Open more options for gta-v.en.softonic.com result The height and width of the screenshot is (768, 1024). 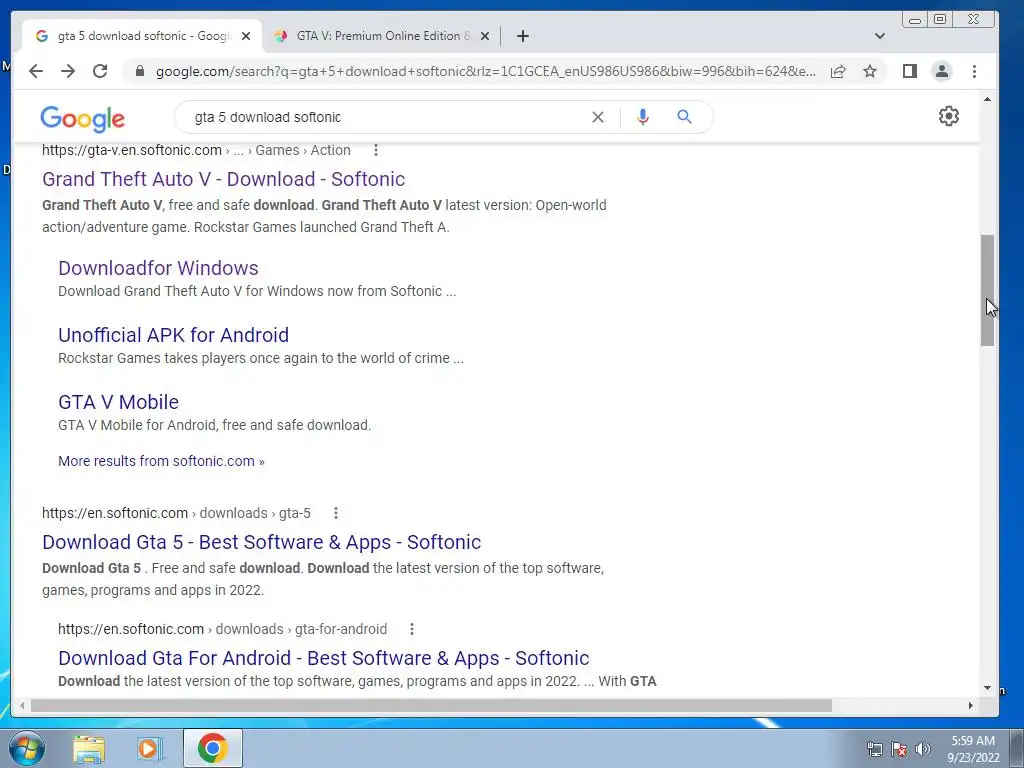[x=376, y=150]
